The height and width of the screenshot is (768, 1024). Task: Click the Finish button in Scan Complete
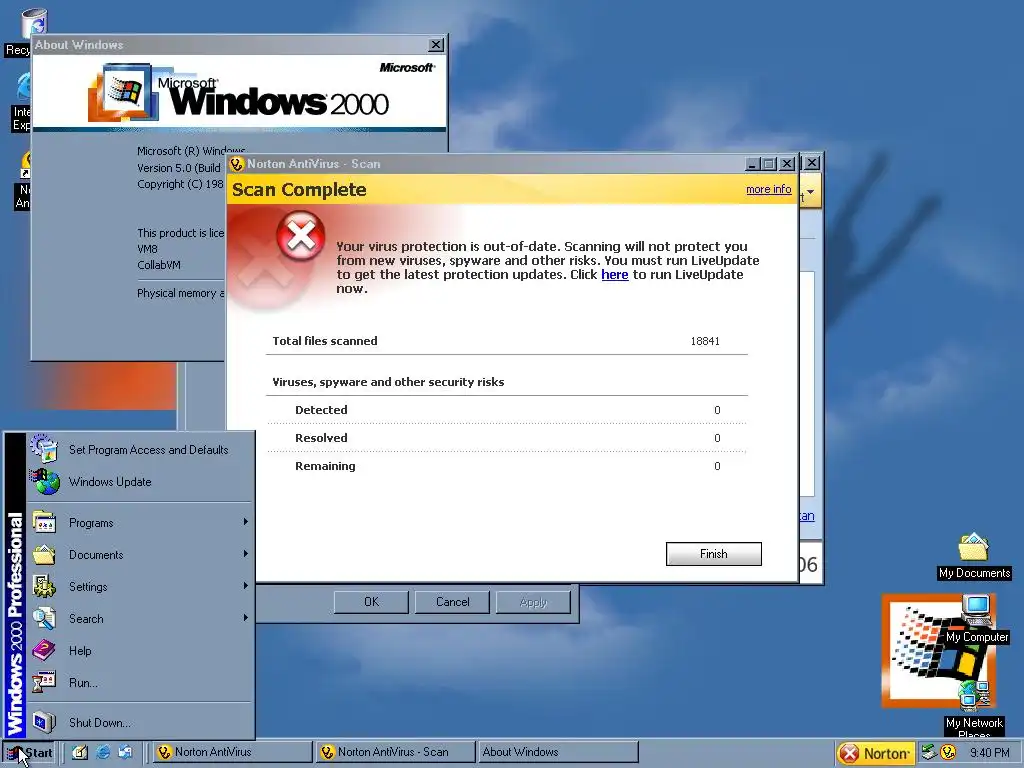click(x=713, y=554)
